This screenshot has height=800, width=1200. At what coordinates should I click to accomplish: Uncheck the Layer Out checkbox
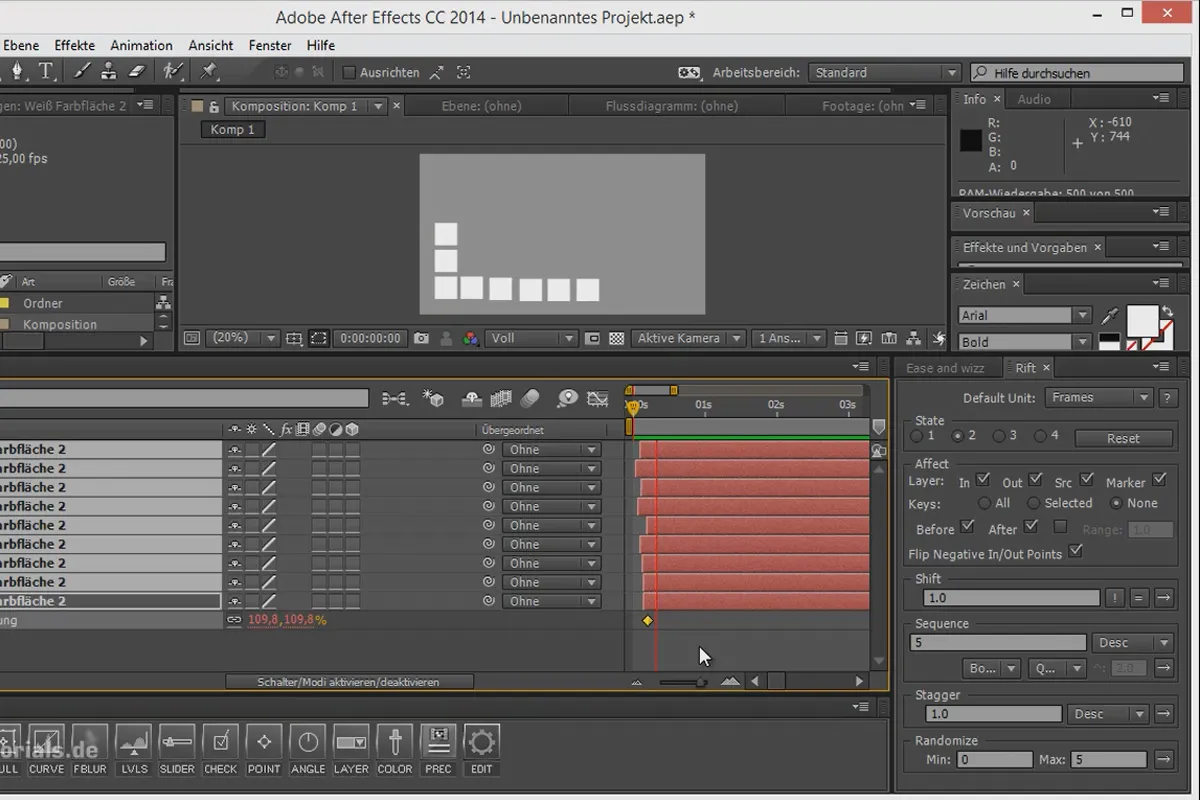point(1035,480)
